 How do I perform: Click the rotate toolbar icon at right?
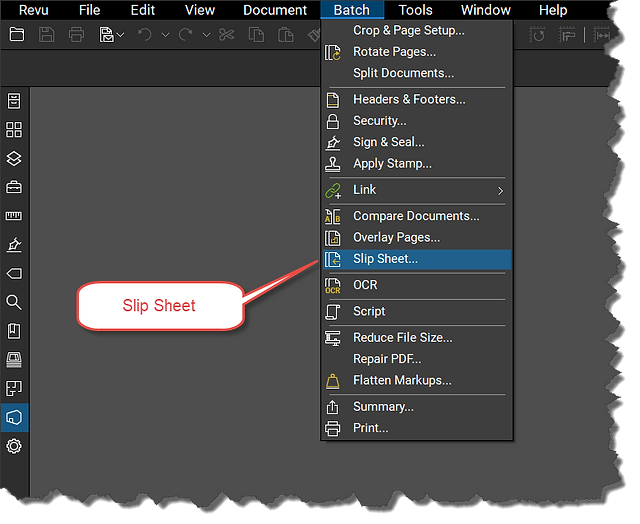coord(537,35)
